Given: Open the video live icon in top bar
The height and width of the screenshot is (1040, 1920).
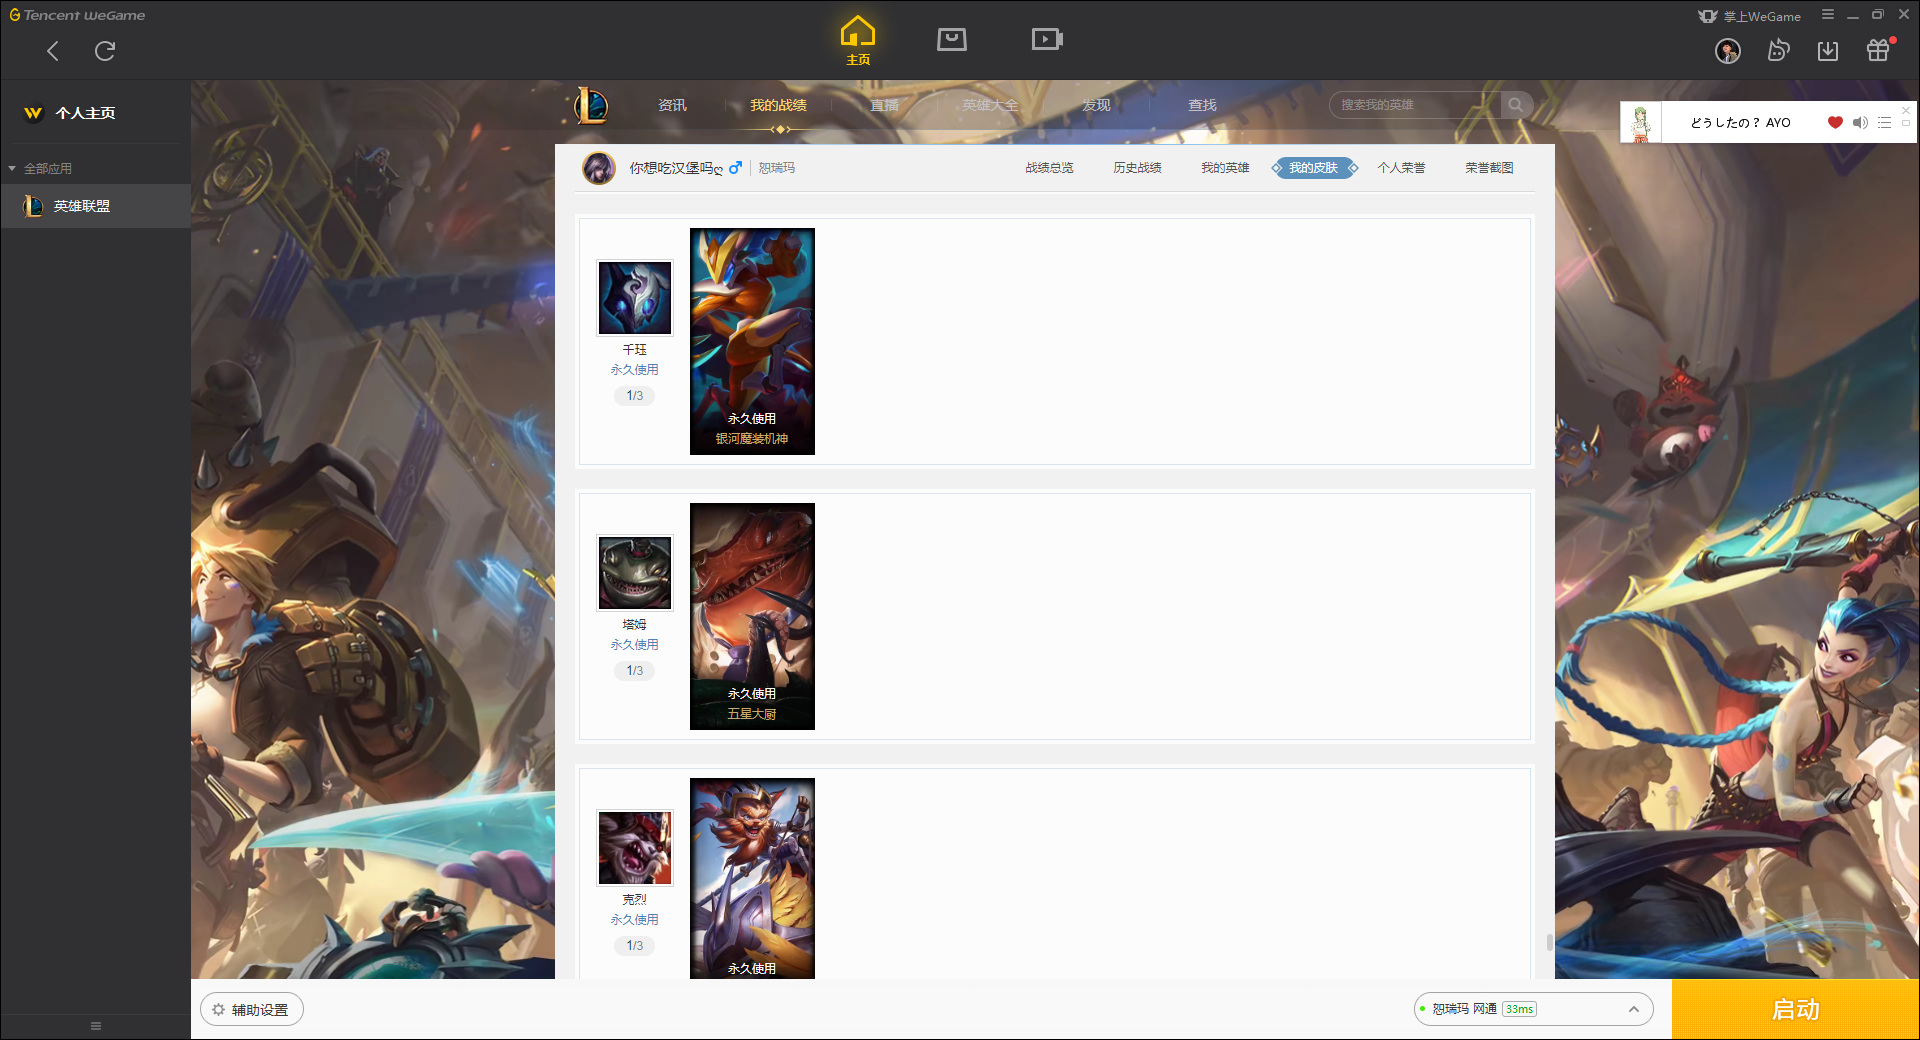Looking at the screenshot, I should pos(1047,39).
